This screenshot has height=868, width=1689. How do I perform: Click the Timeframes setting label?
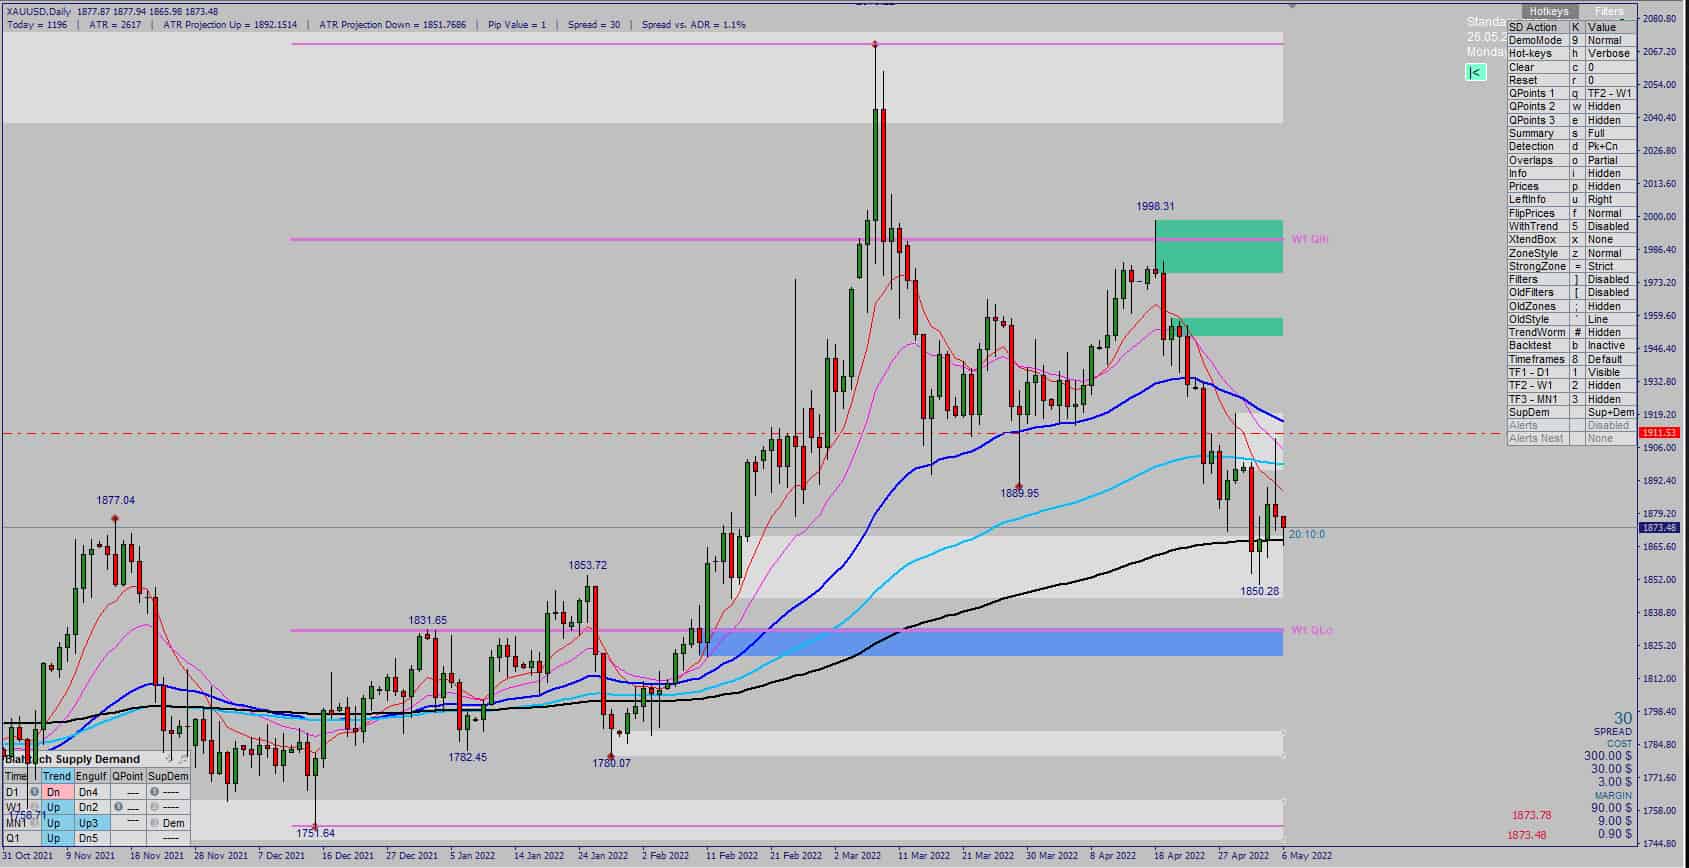pyautogui.click(x=1537, y=359)
